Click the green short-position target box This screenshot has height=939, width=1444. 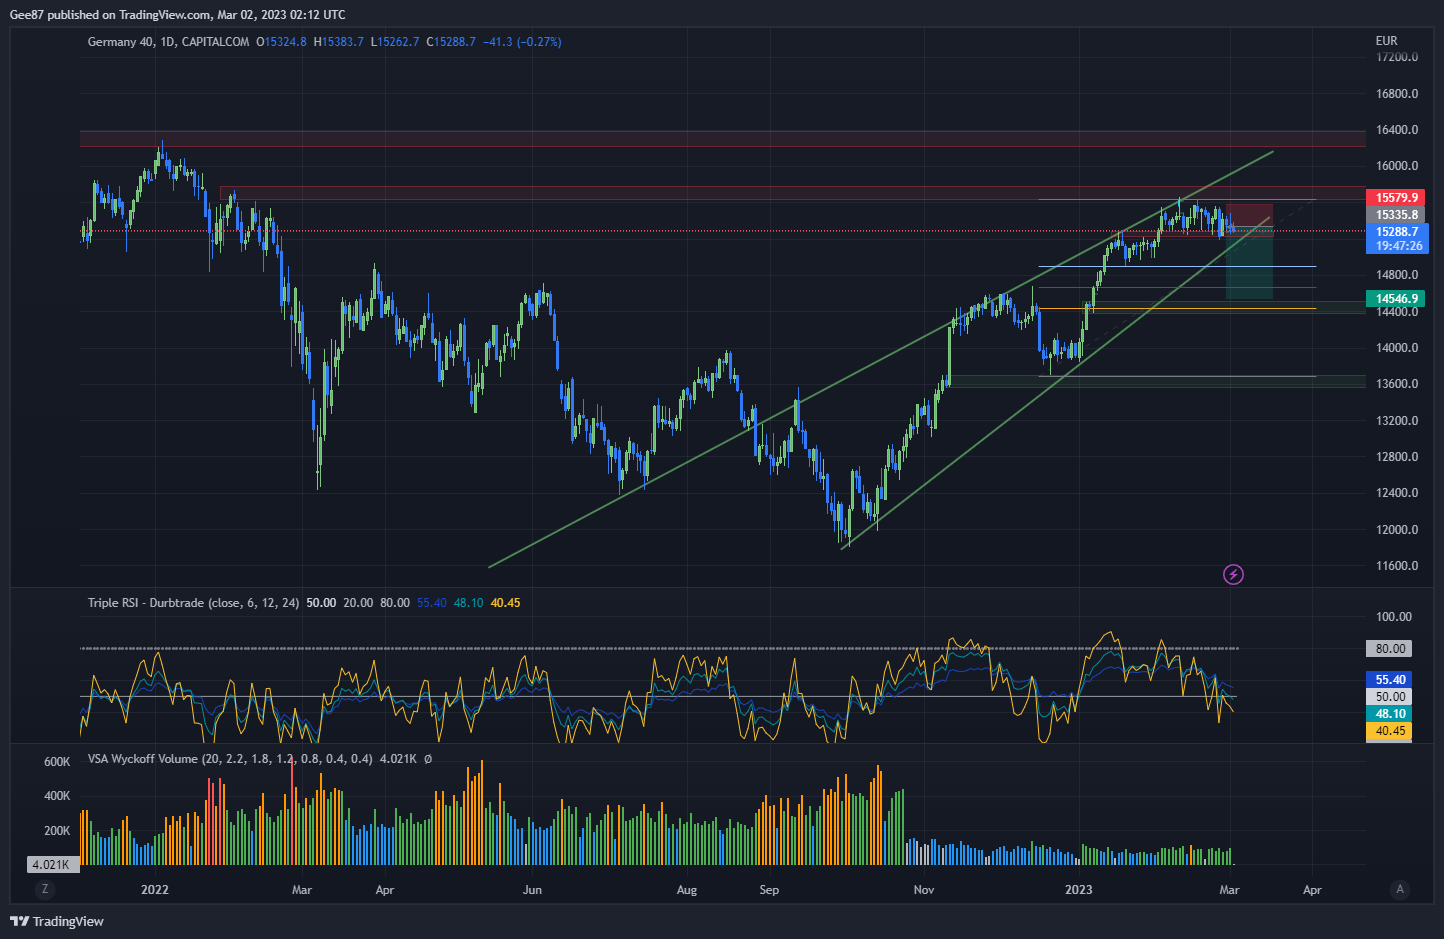click(1249, 264)
